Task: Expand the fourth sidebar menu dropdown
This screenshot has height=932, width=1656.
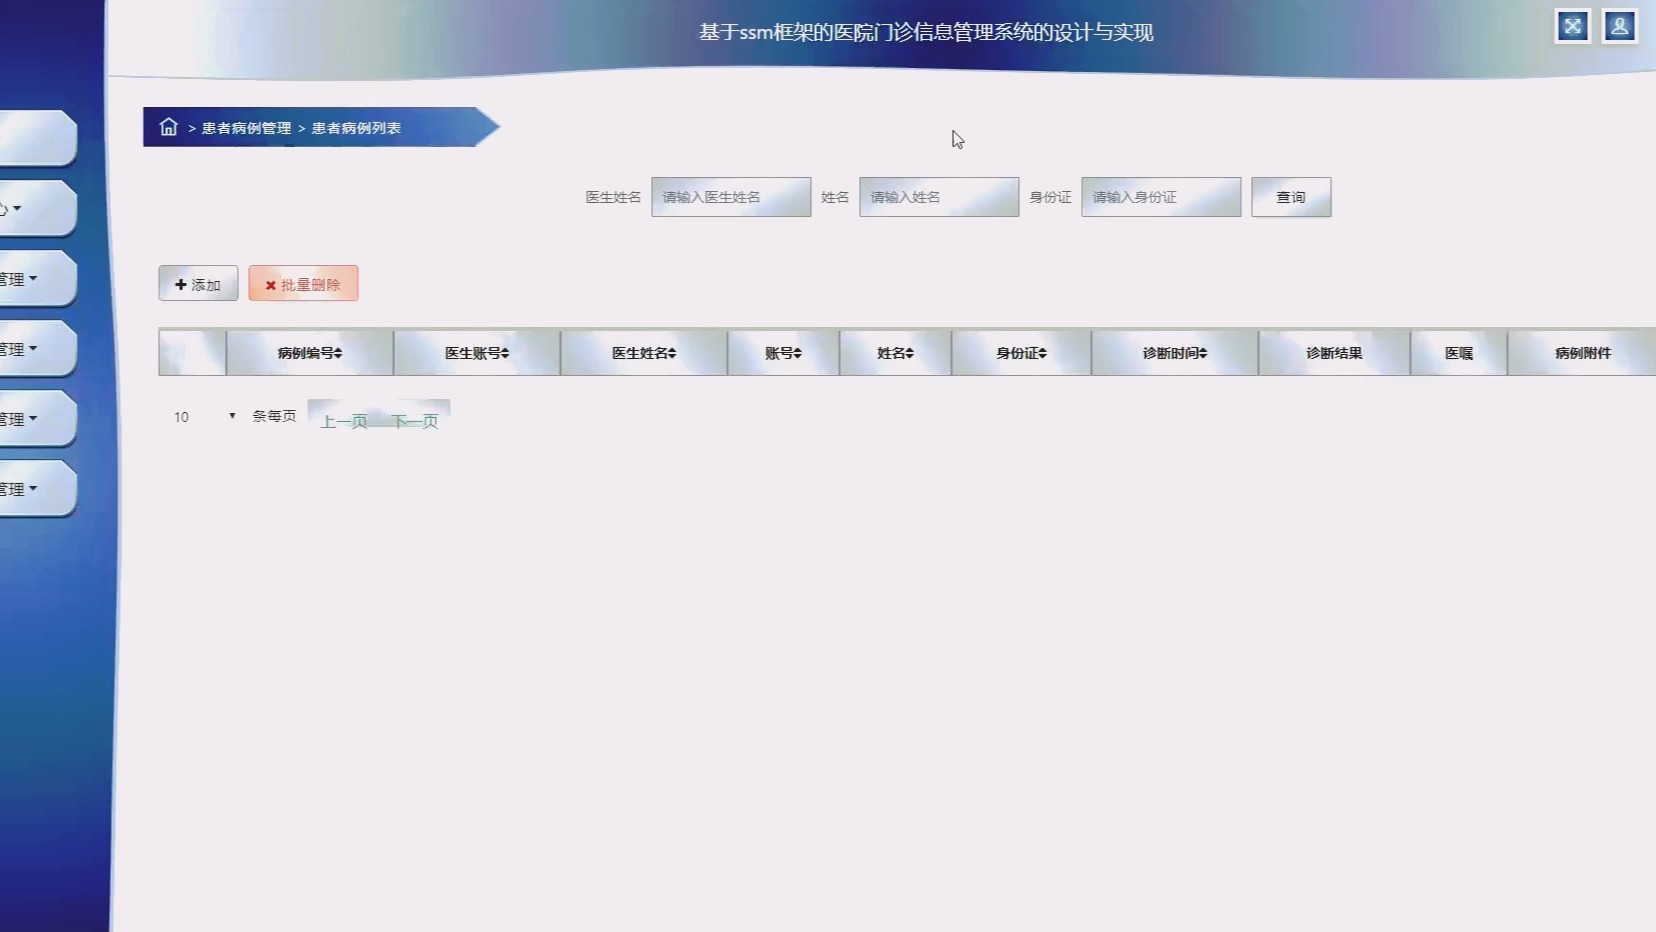Action: [x=38, y=348]
